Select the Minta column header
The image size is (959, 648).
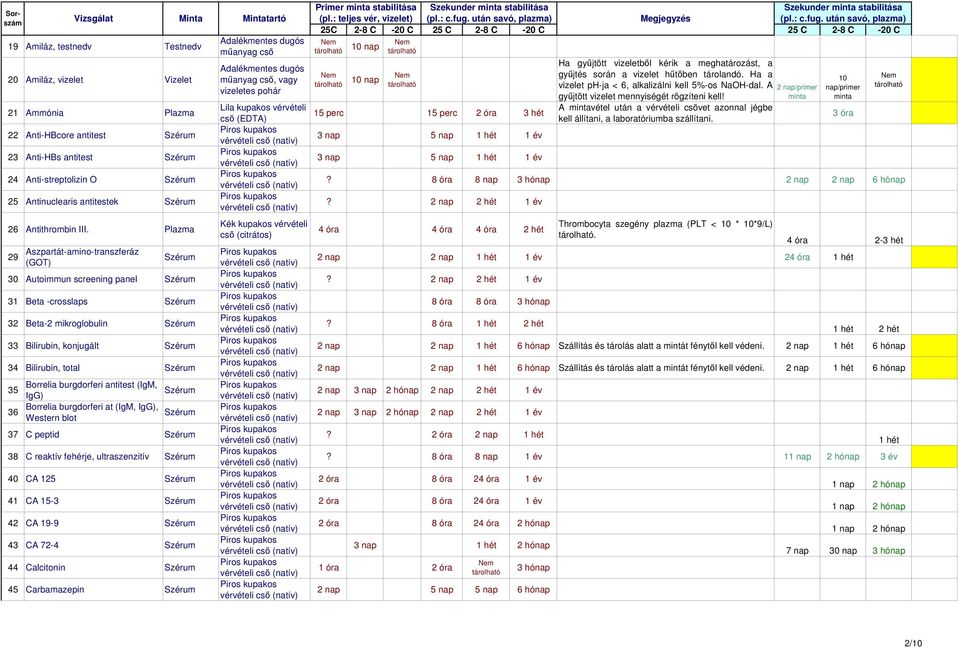[x=190, y=18]
